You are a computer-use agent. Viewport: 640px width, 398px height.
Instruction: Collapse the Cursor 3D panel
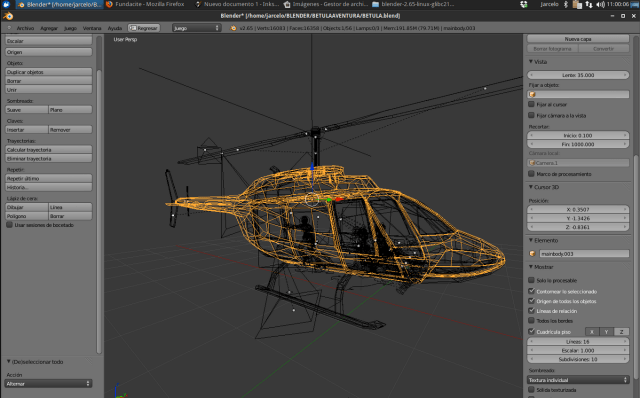pos(531,187)
